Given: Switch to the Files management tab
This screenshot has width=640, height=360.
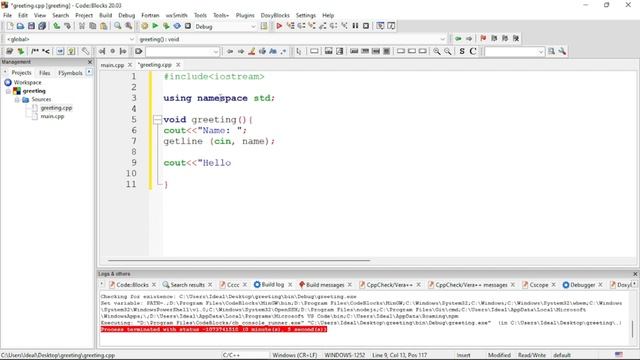Looking at the screenshot, I should coord(44,73).
